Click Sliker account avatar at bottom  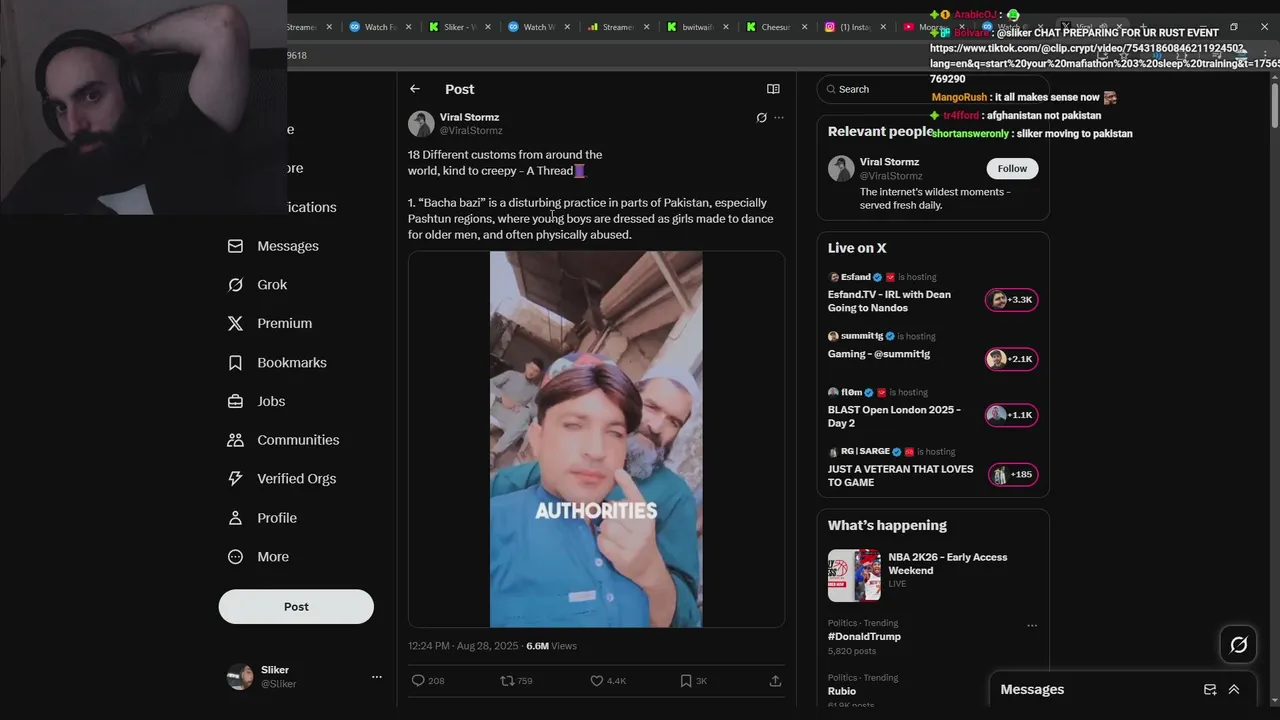coord(240,677)
